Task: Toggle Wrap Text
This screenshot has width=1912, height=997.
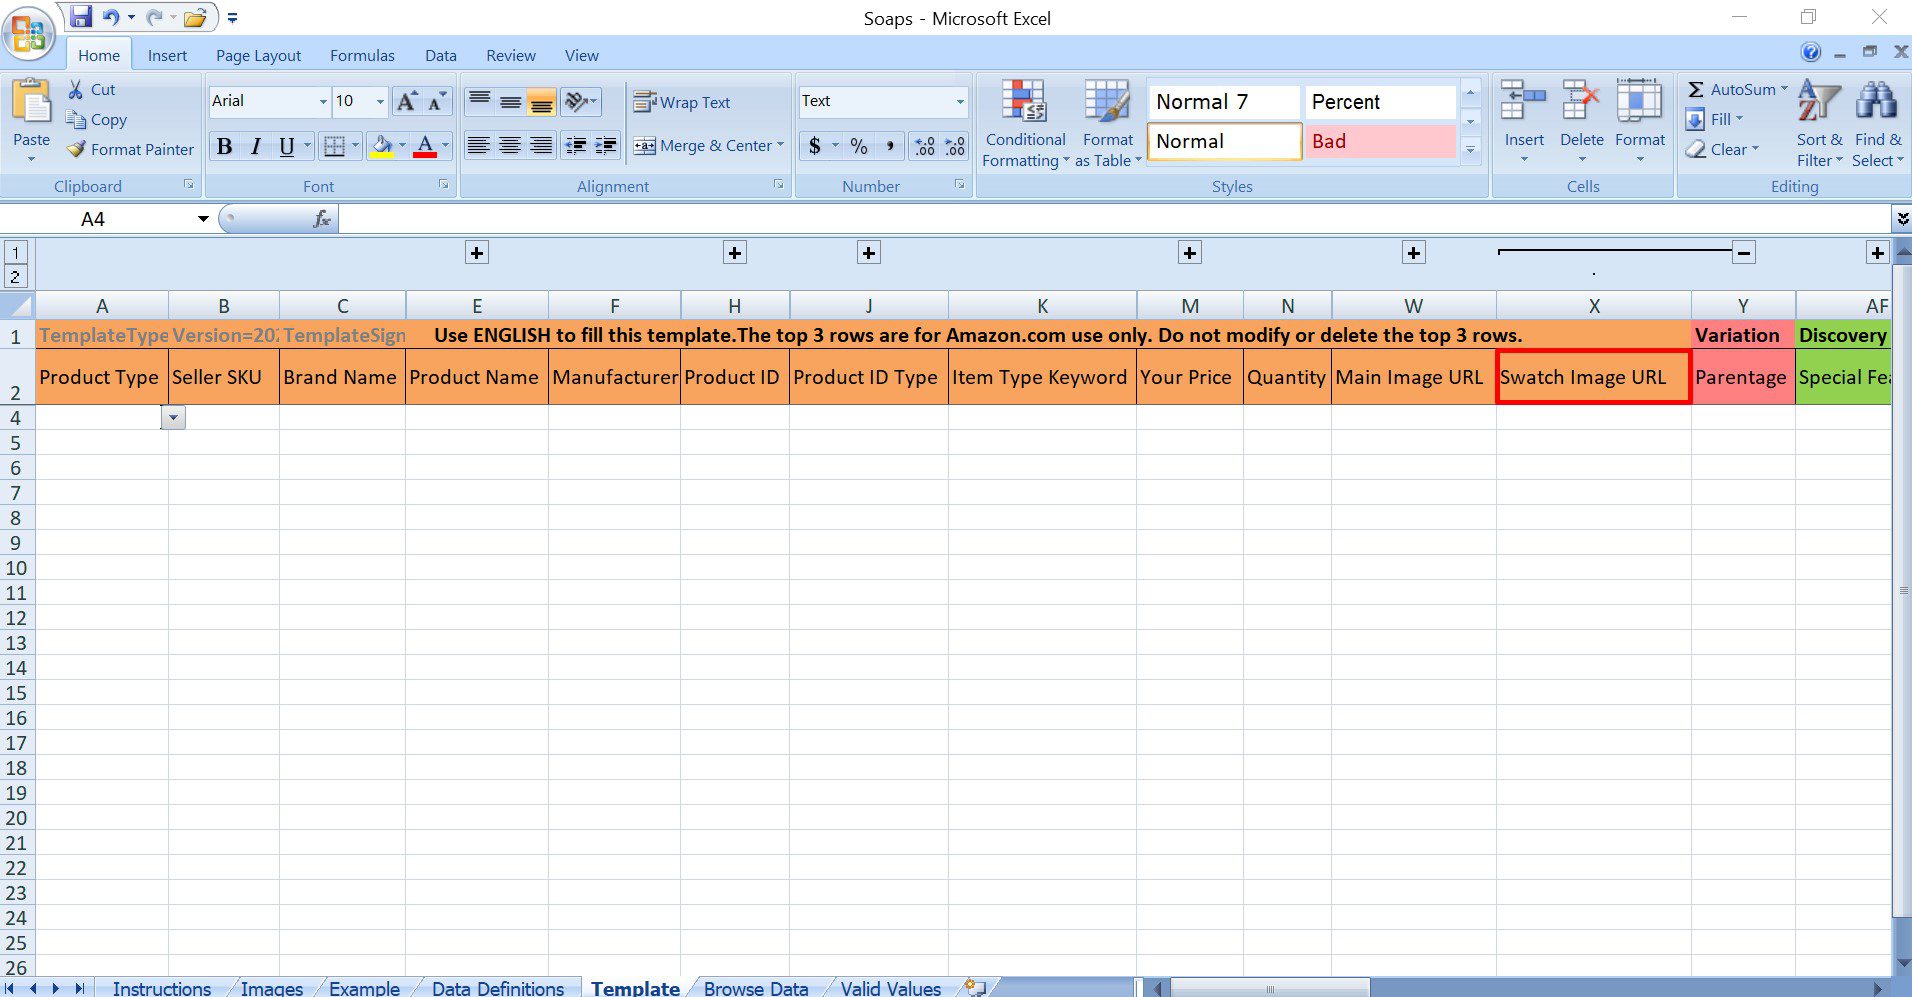Action: 682,102
